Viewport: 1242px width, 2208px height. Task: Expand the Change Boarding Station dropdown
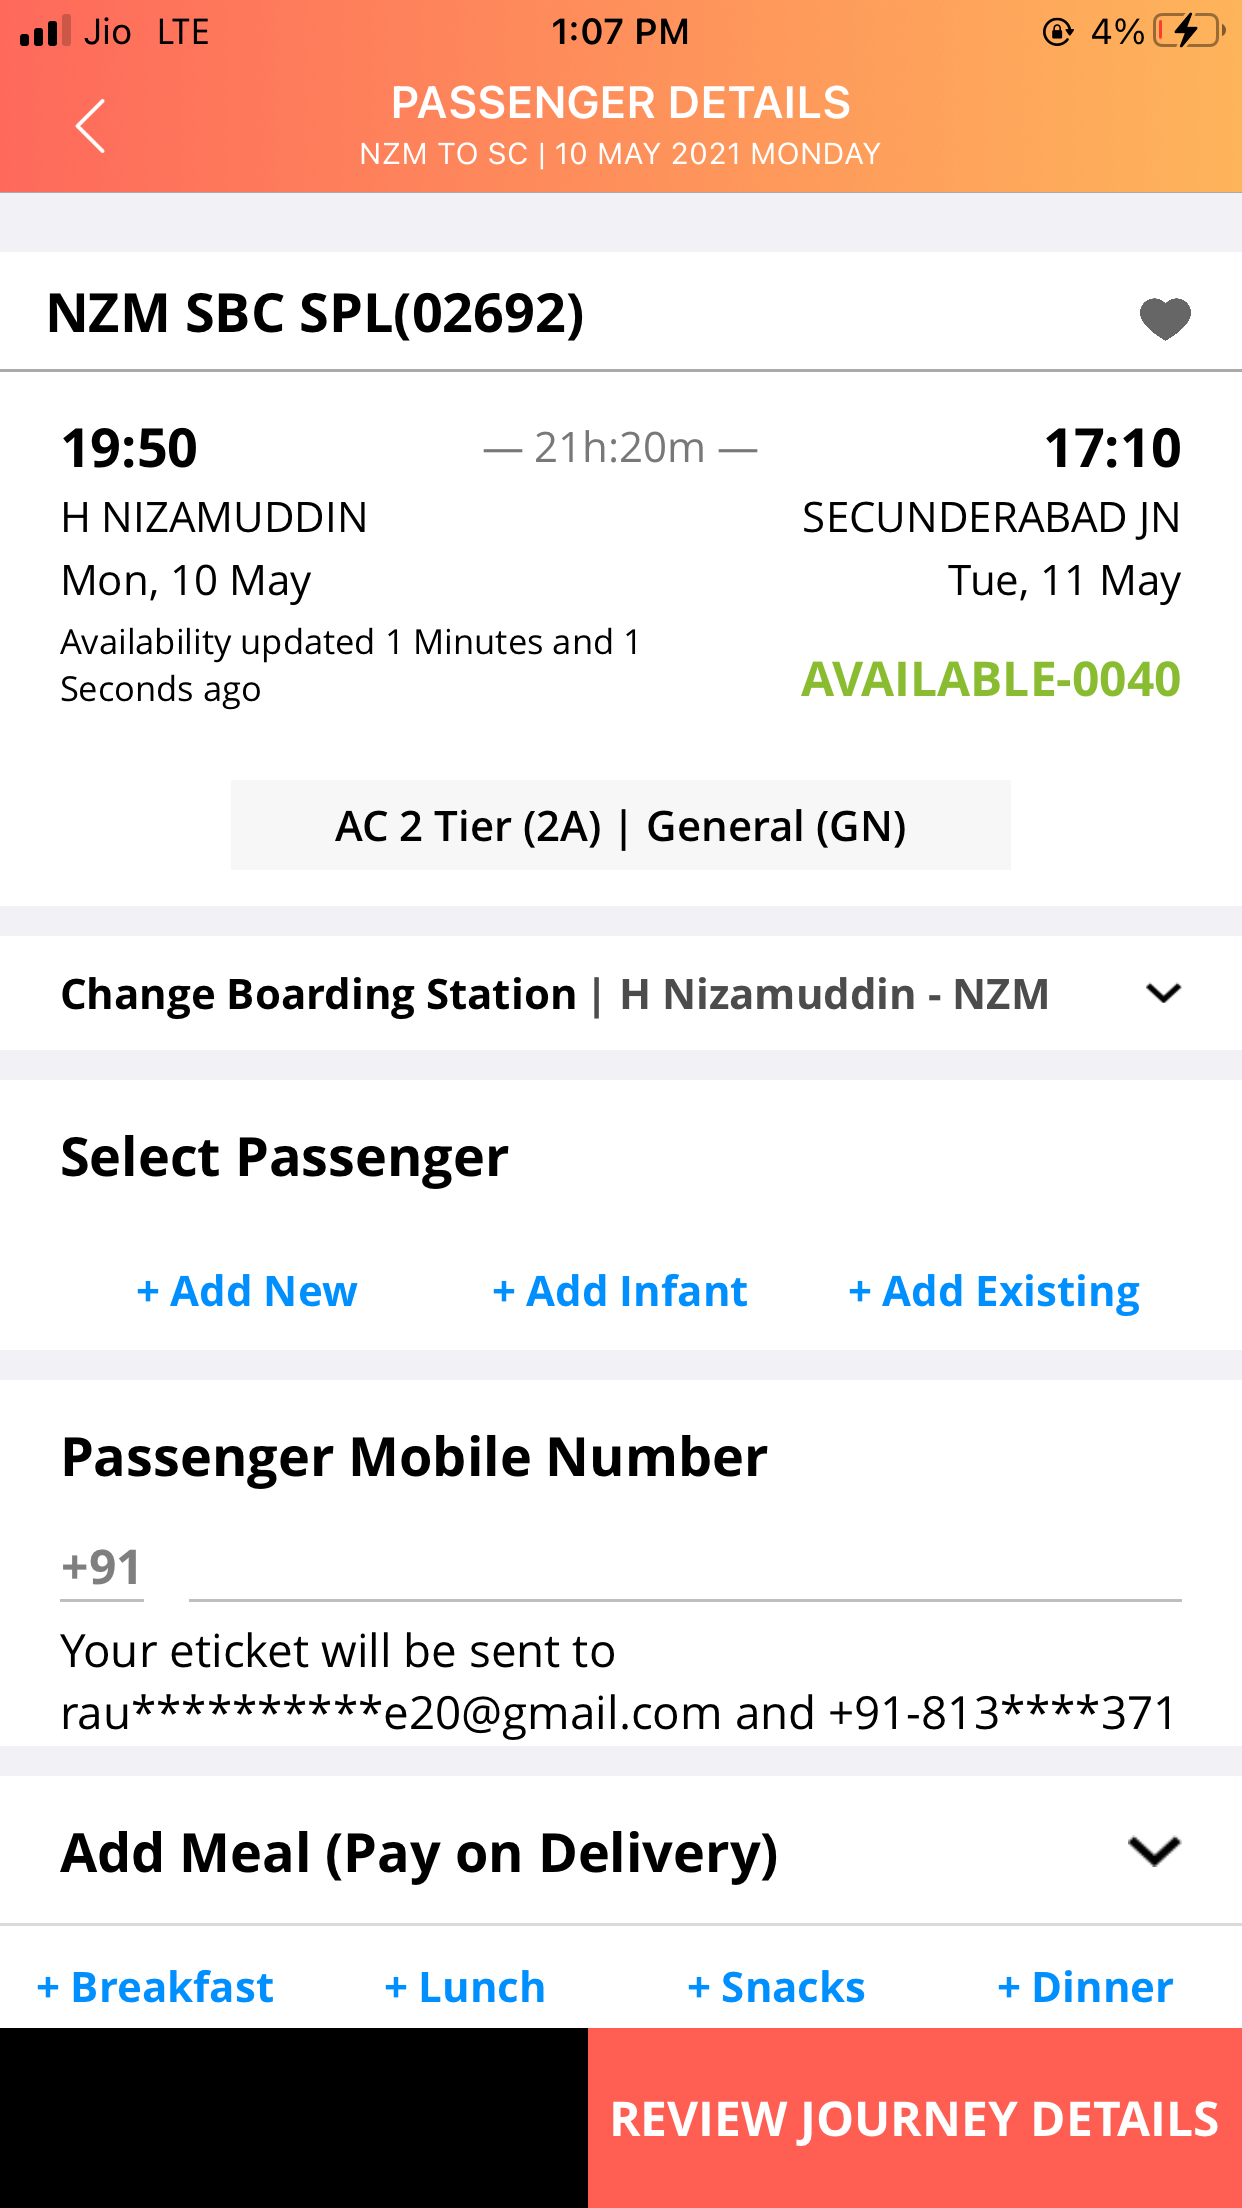[x=1164, y=993]
